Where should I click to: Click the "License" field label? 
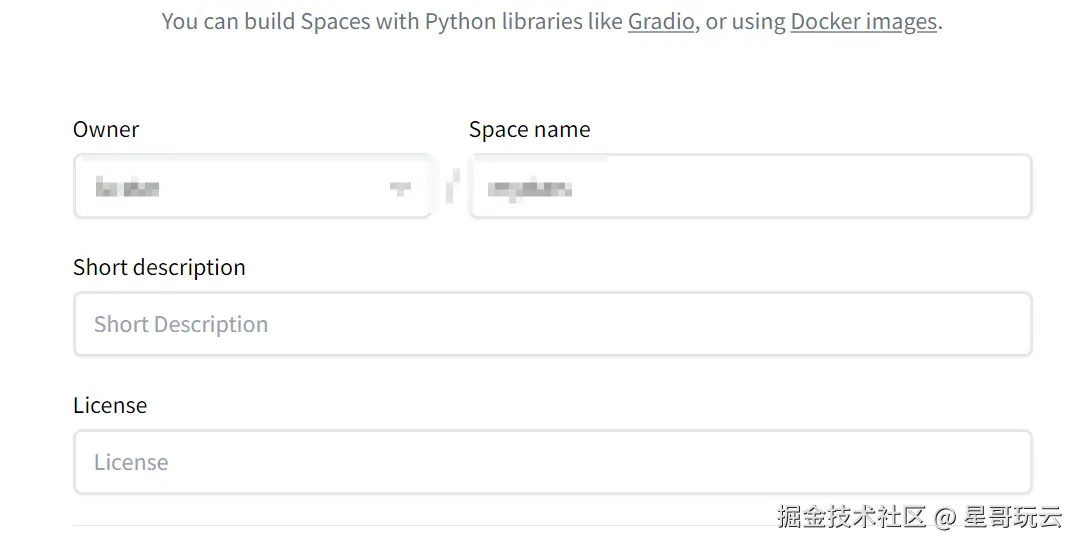tap(110, 405)
